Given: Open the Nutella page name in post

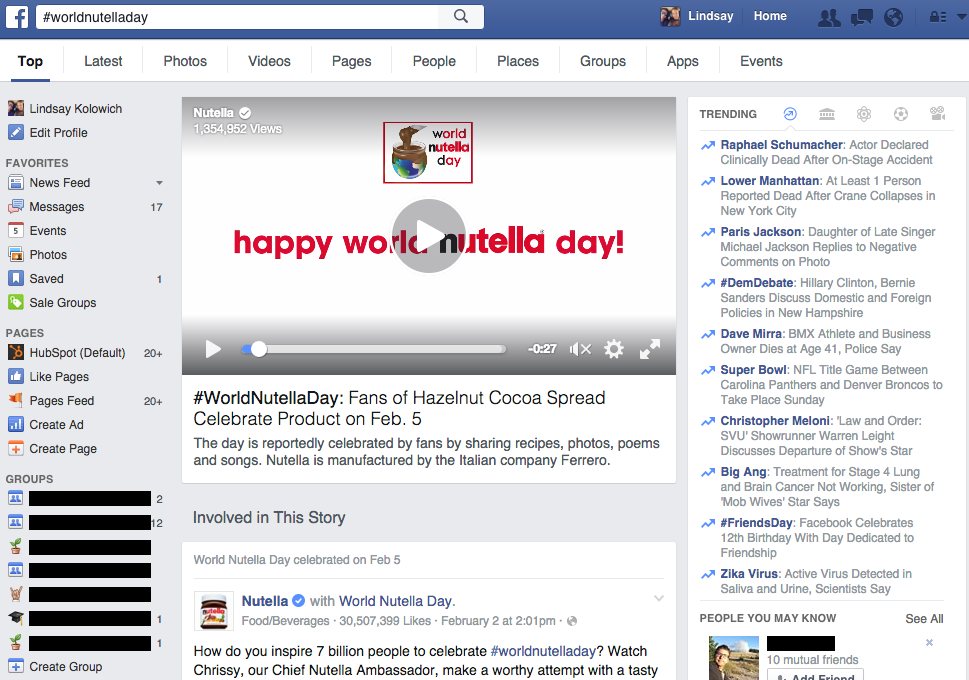Looking at the screenshot, I should pyautogui.click(x=264, y=601).
